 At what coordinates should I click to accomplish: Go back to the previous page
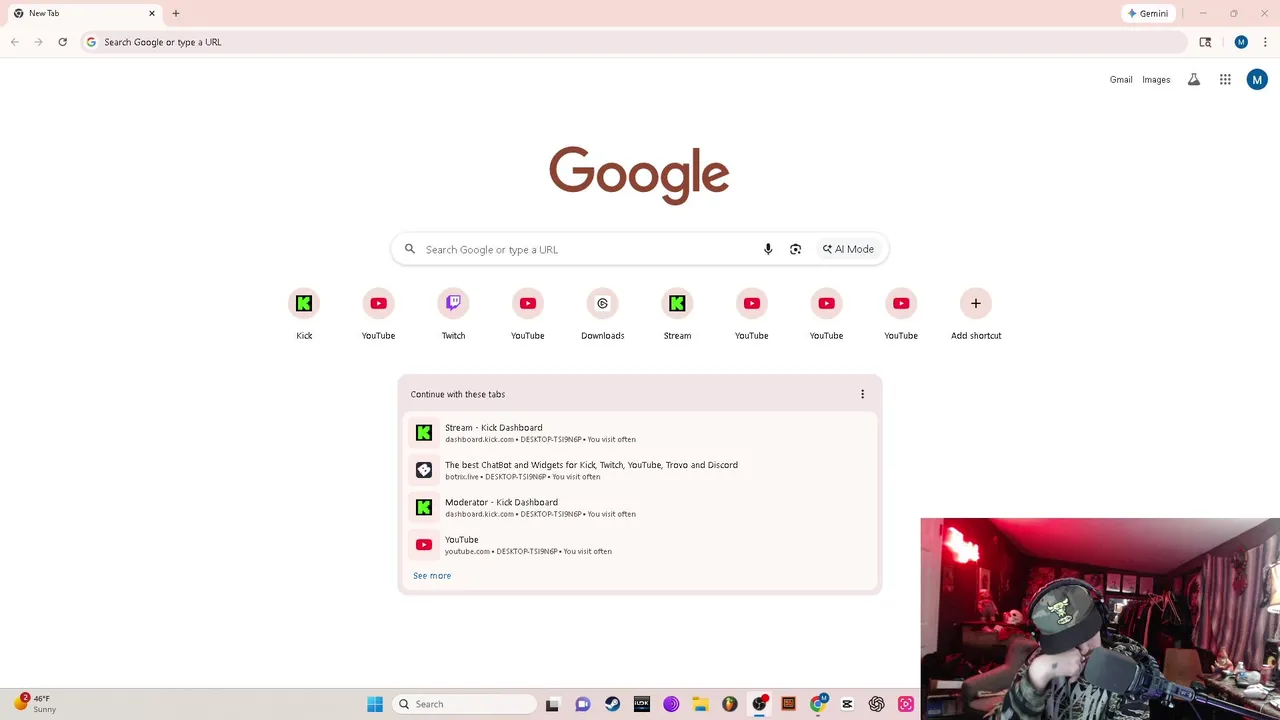pyautogui.click(x=15, y=42)
